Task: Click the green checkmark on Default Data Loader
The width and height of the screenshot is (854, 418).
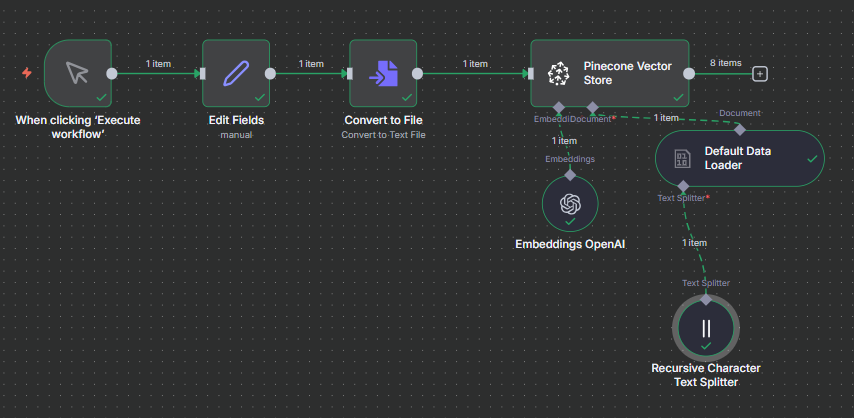Action: (x=813, y=158)
